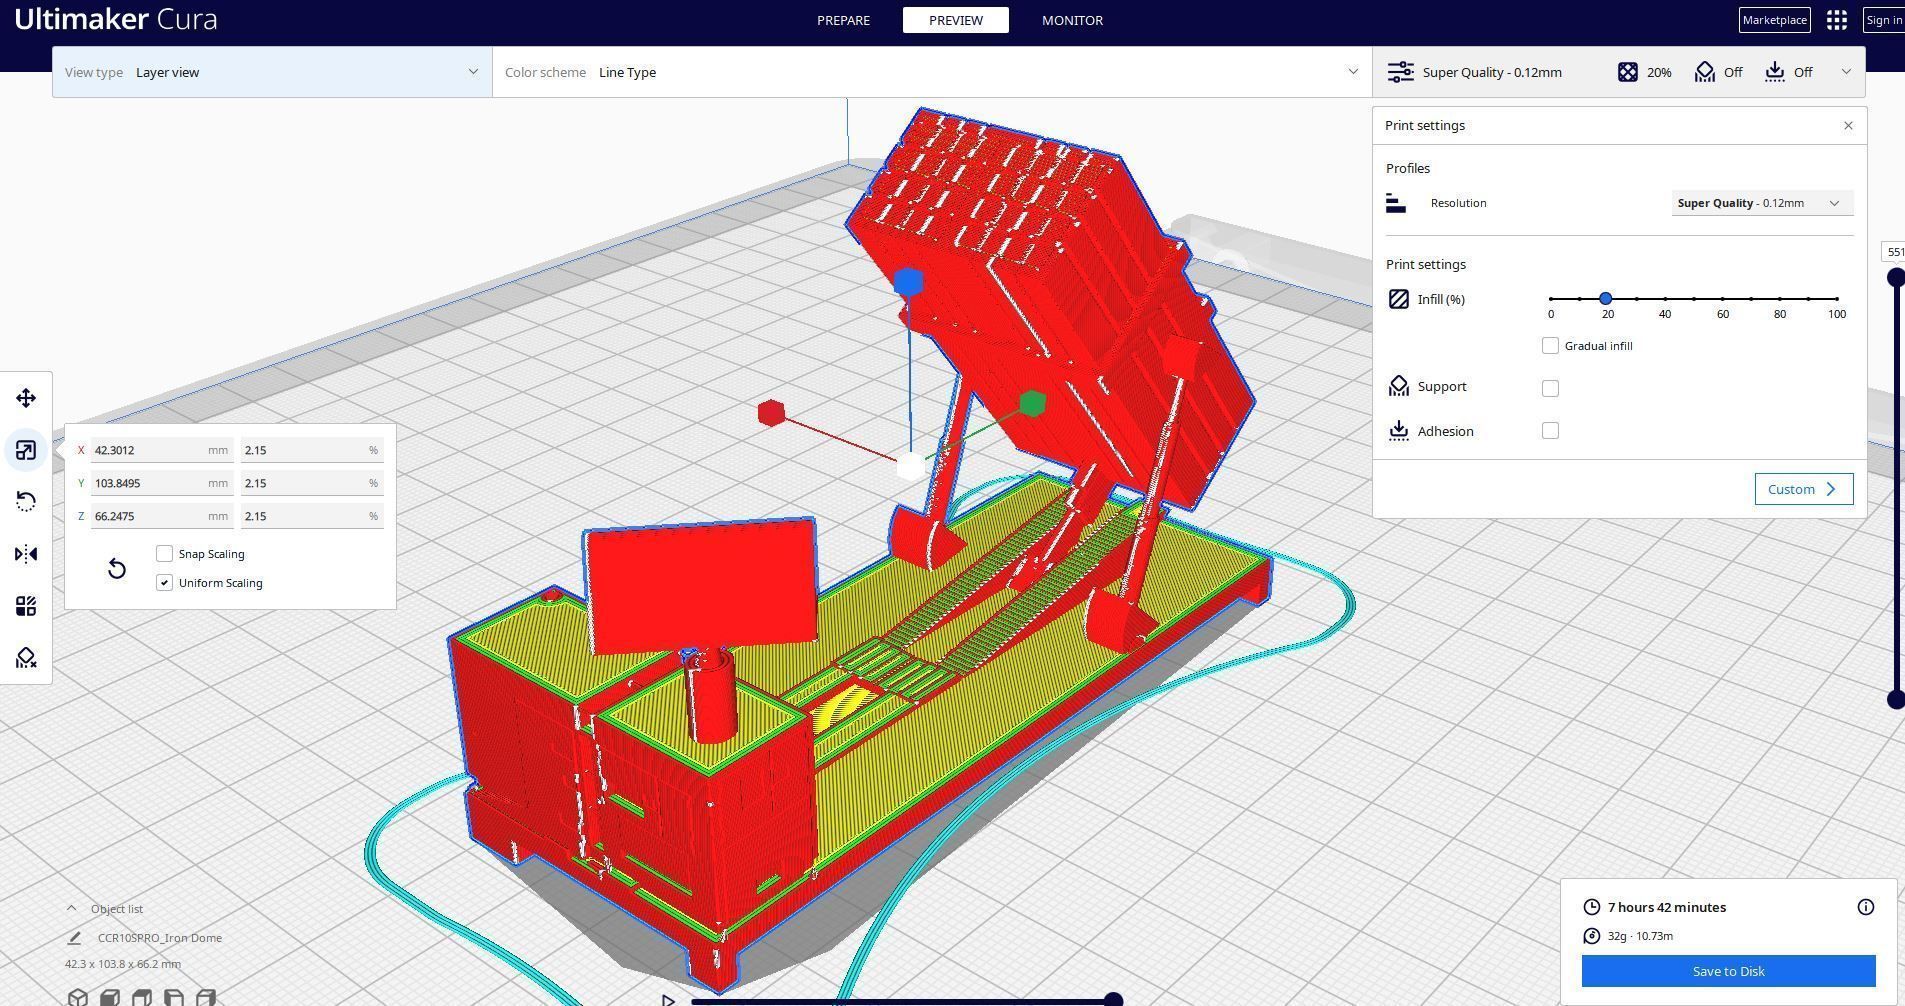The width and height of the screenshot is (1905, 1006).
Task: Open the Color scheme dropdown
Action: 932,72
